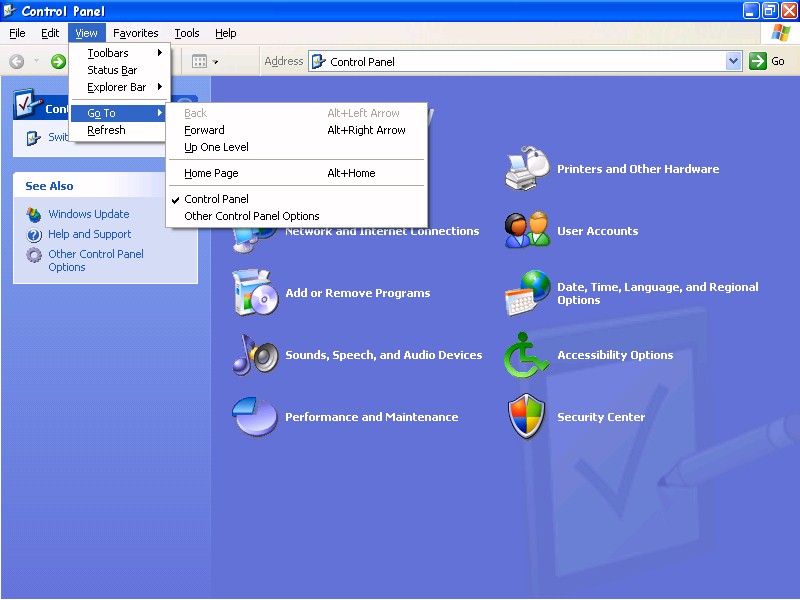Click the Date, Time, Language, Regional Options icon

pyautogui.click(x=527, y=293)
